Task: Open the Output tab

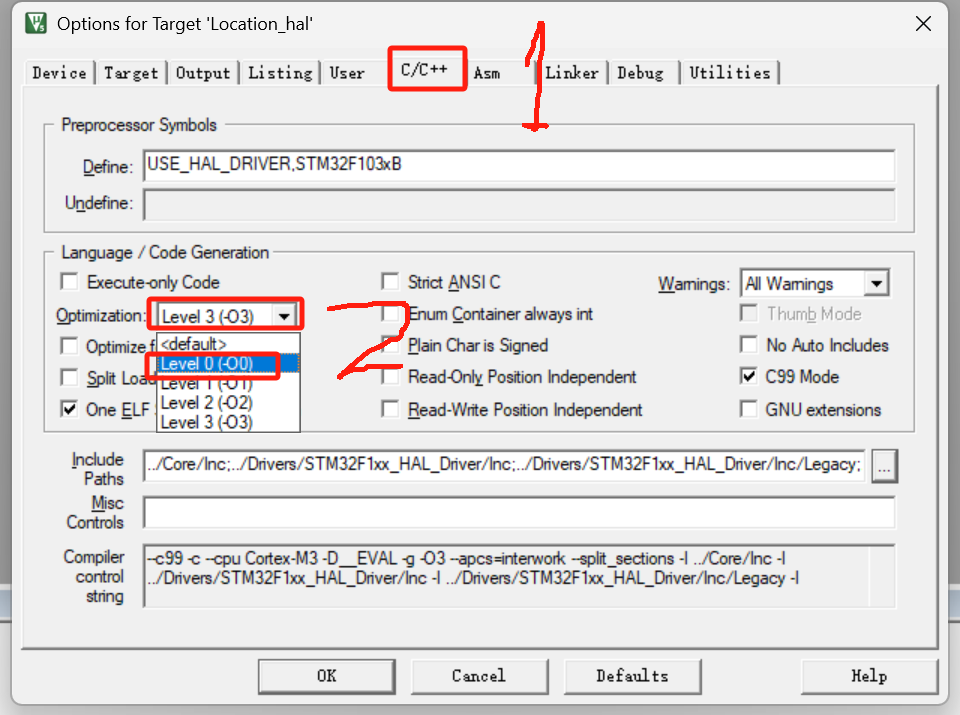Action: coord(203,73)
